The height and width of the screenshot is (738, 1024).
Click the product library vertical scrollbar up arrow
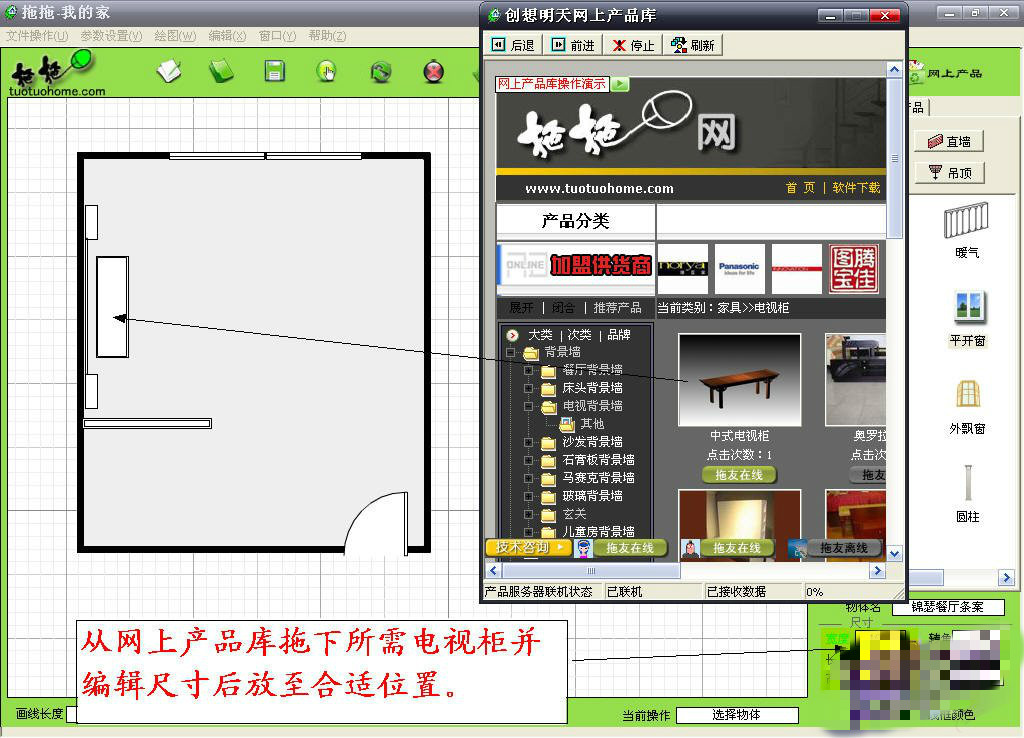coord(894,69)
